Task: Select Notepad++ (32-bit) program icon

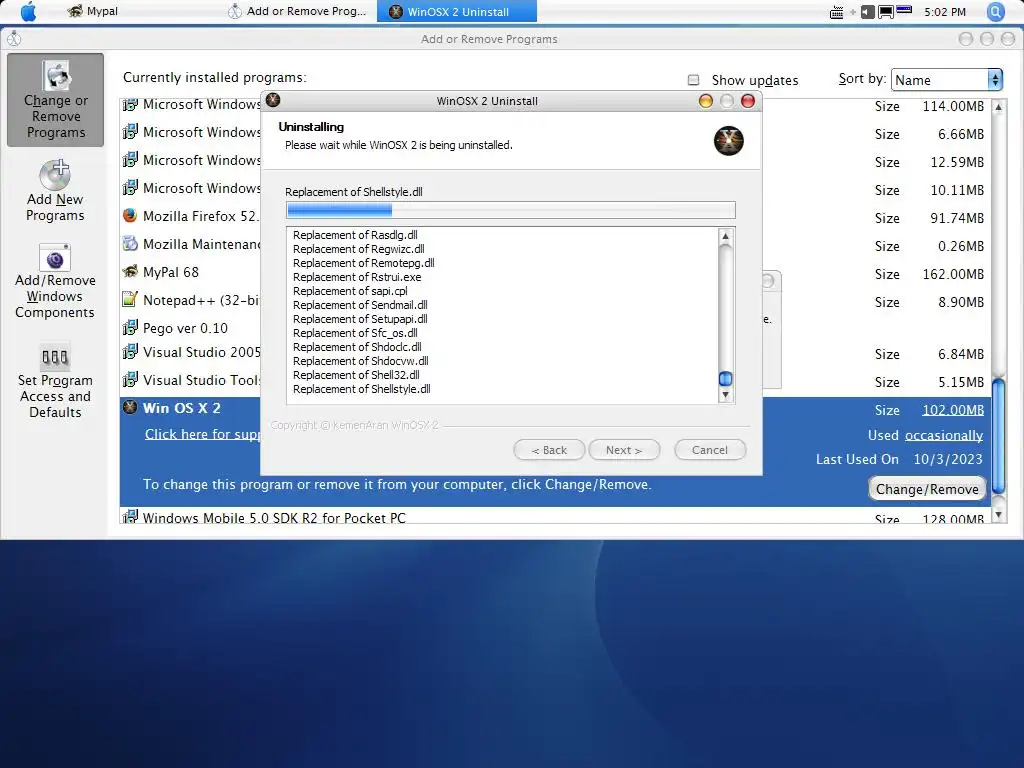Action: 130,300
